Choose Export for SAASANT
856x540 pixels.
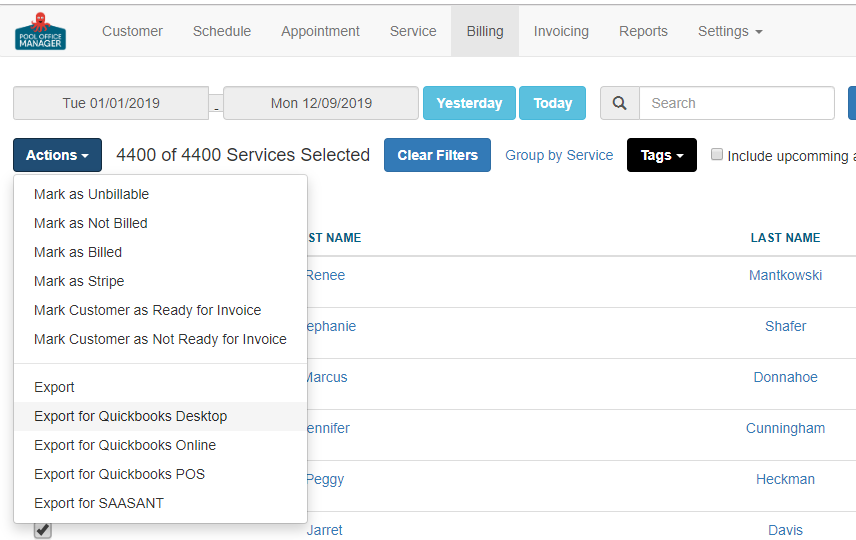click(160, 503)
